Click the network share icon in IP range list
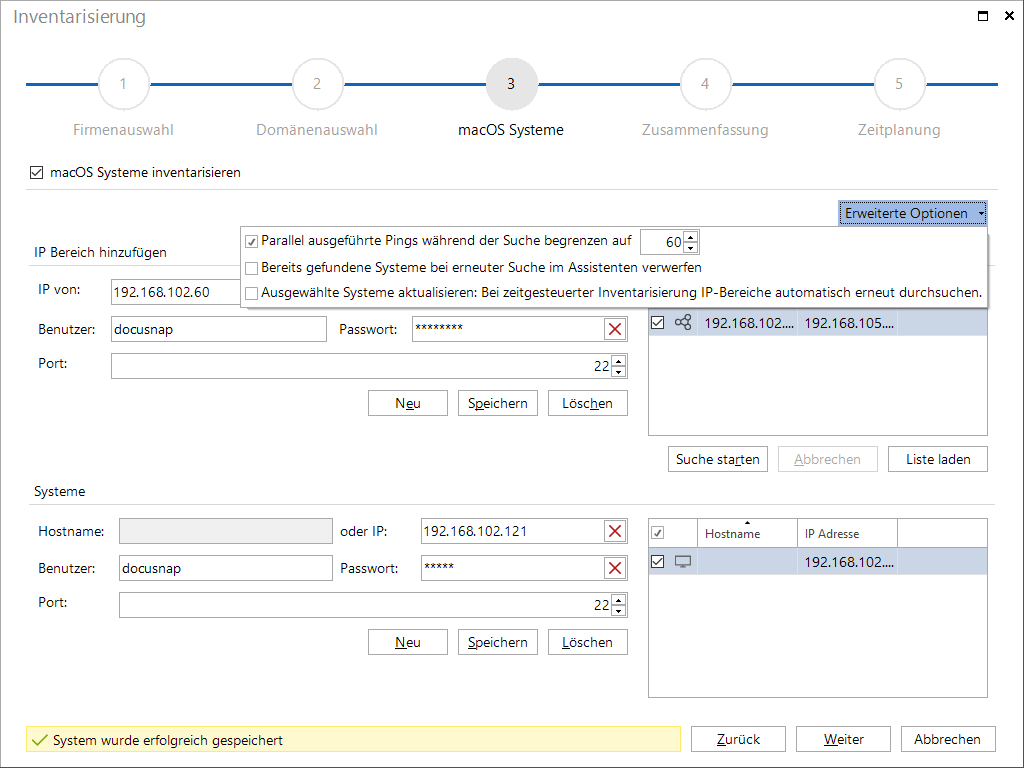The width and height of the screenshot is (1024, 768). click(x=683, y=323)
